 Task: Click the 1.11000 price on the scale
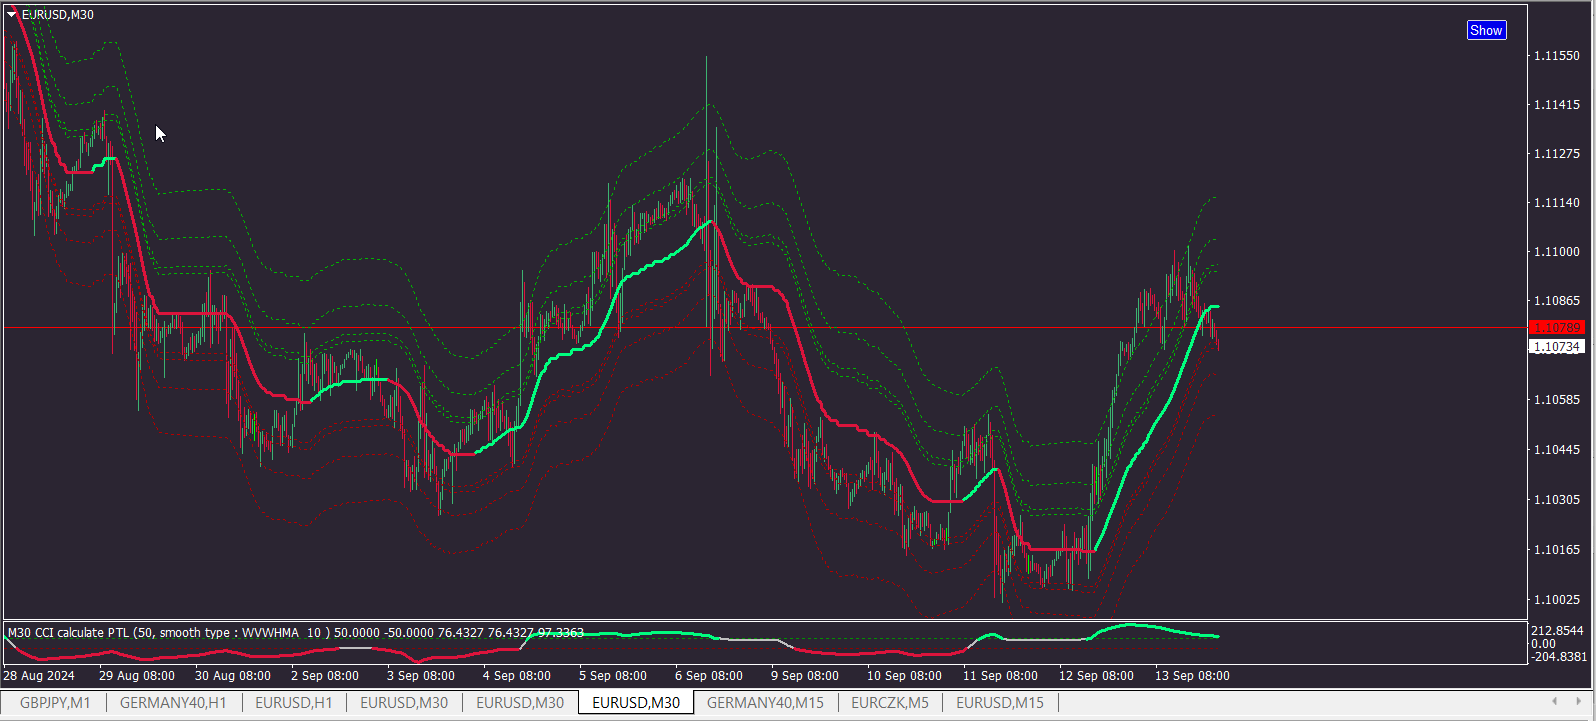[1557, 252]
